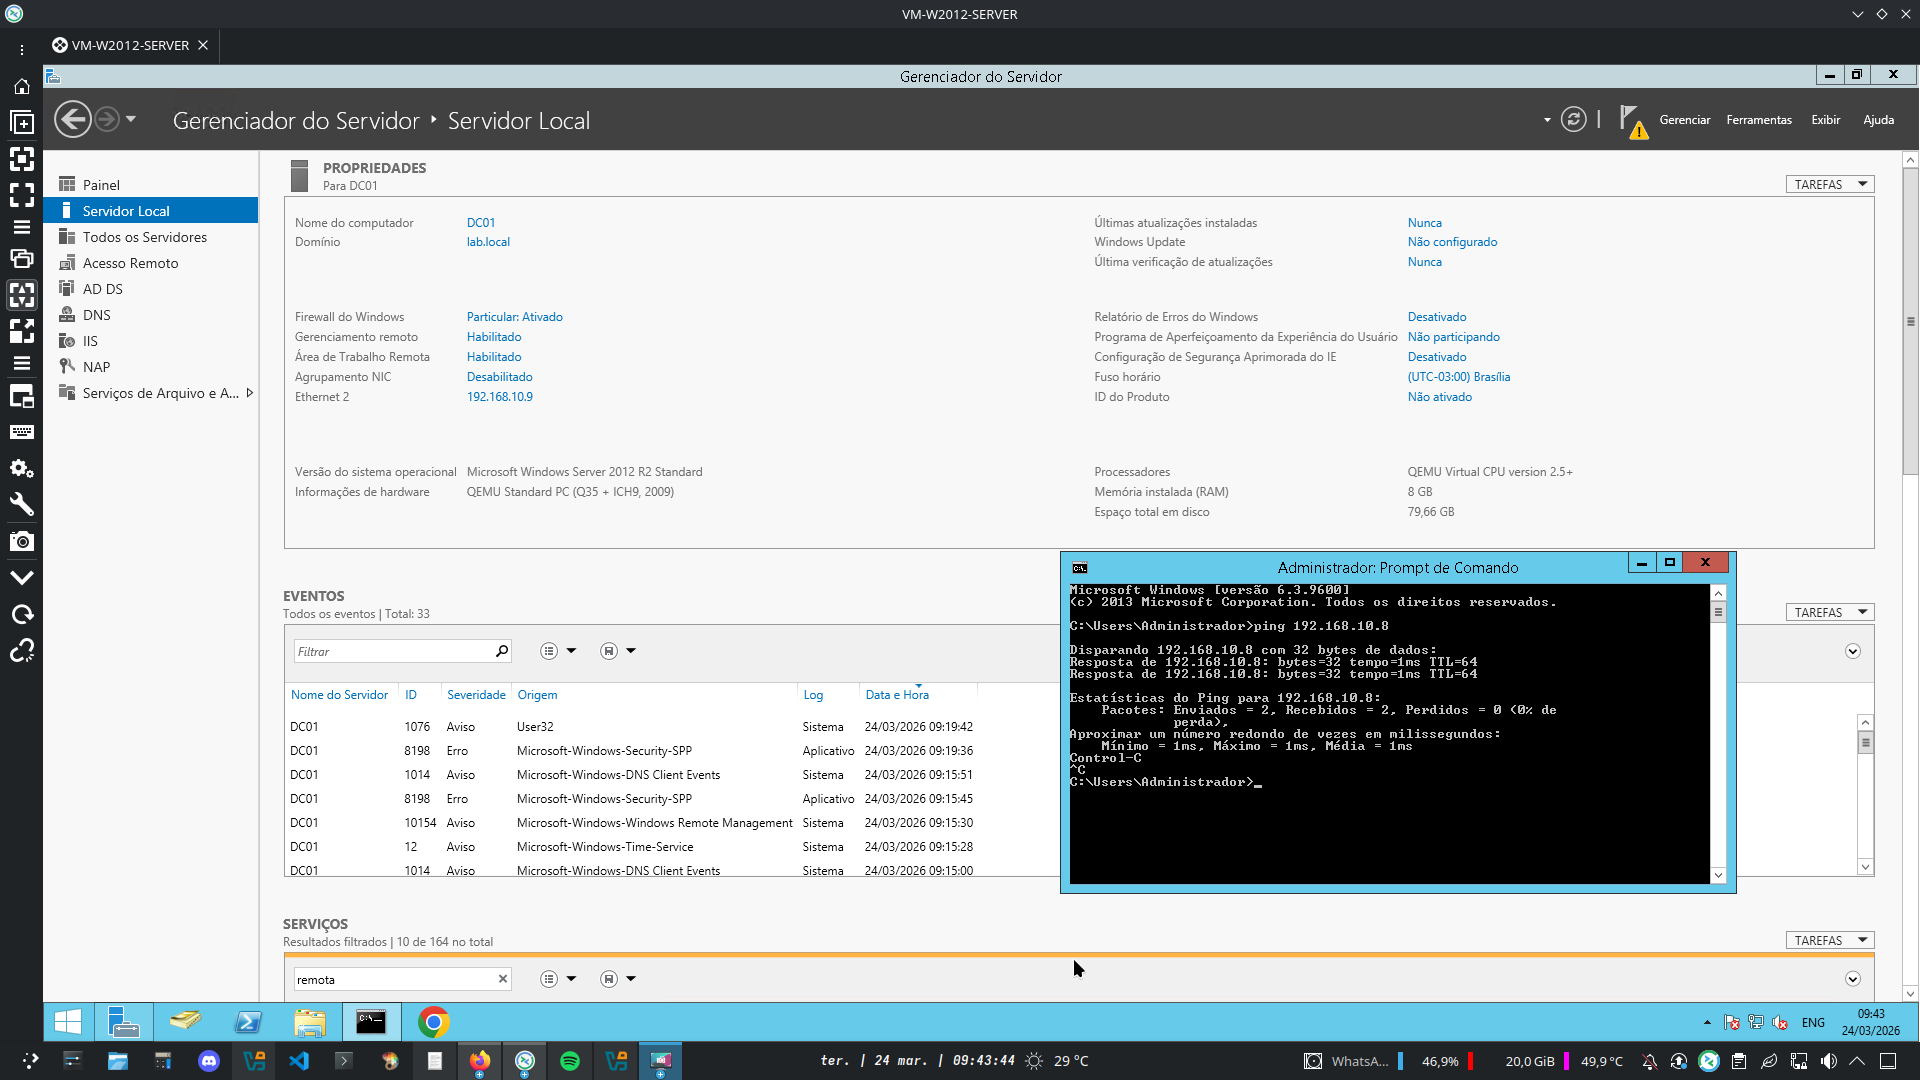Expand Serviços de Arquivo submenu arrow
Screen dimensions: 1920x1080
coord(250,393)
